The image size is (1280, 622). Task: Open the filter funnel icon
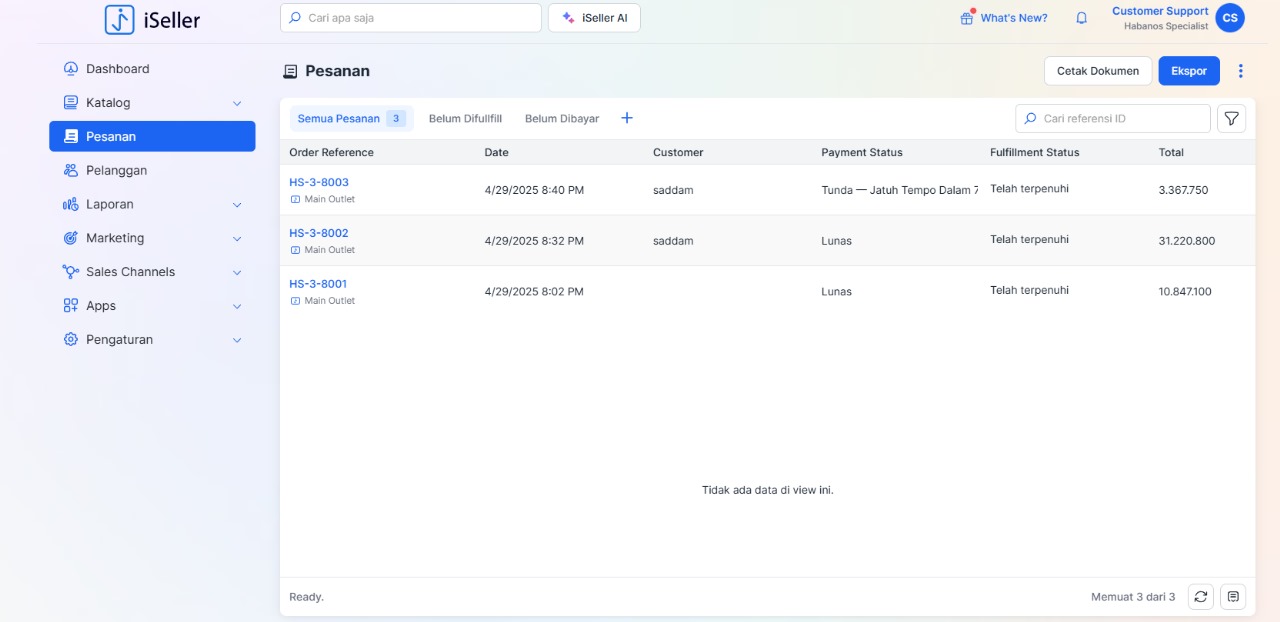[1232, 118]
